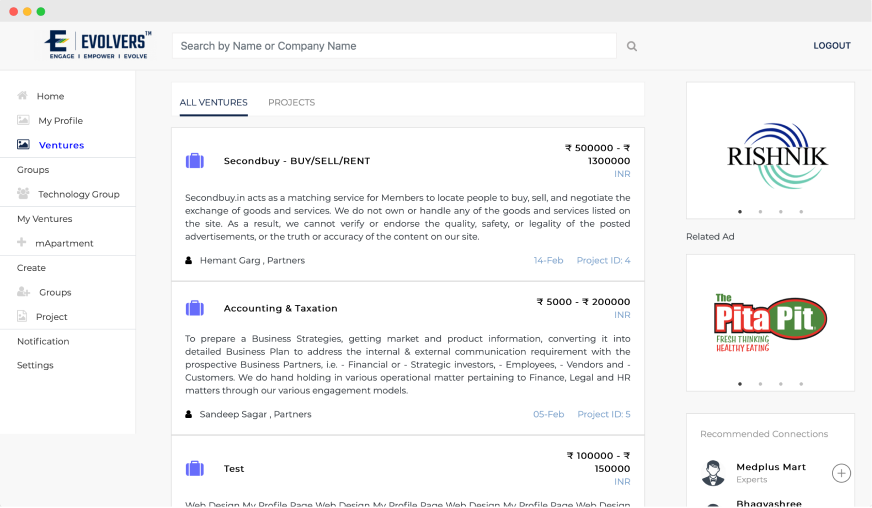Image resolution: width=872 pixels, height=508 pixels.
Task: Select second dot of Rishnik carousel
Action: (x=760, y=211)
